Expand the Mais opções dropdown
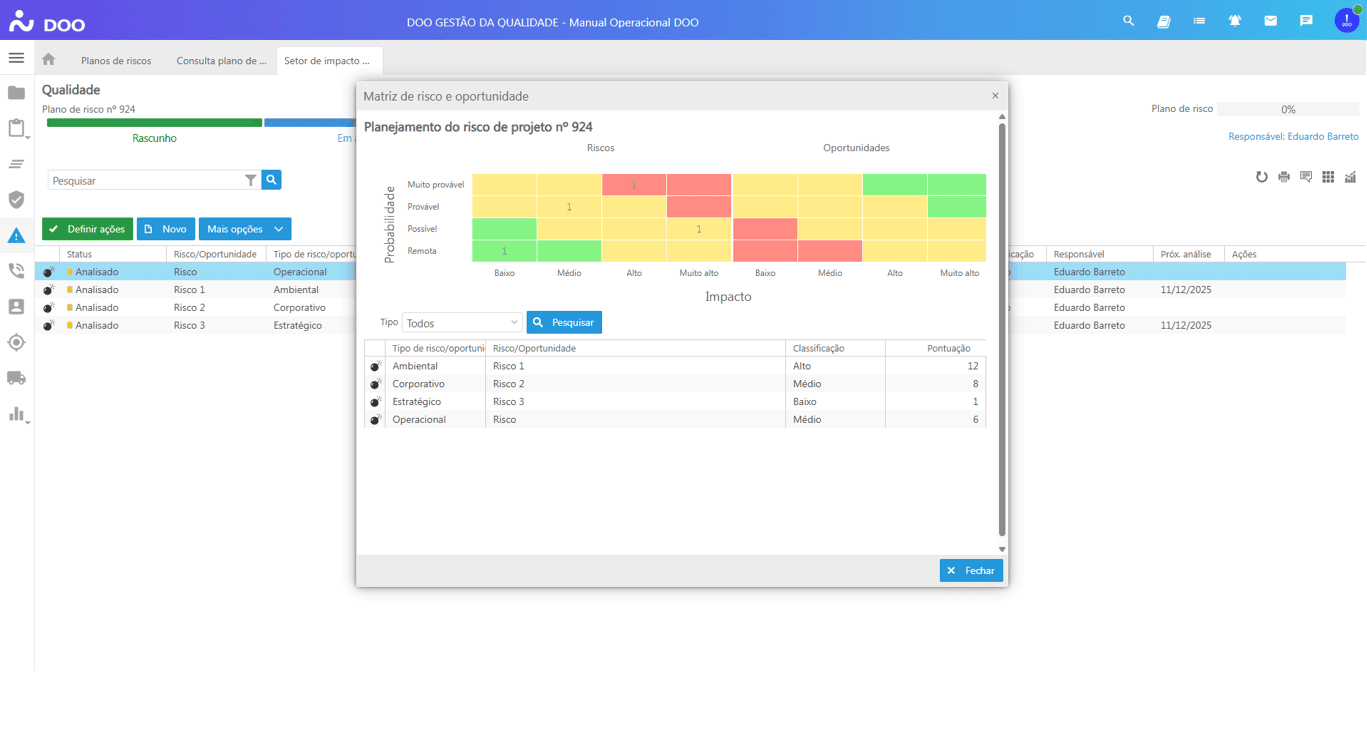Screen dimensions: 1367x730 click(x=245, y=229)
